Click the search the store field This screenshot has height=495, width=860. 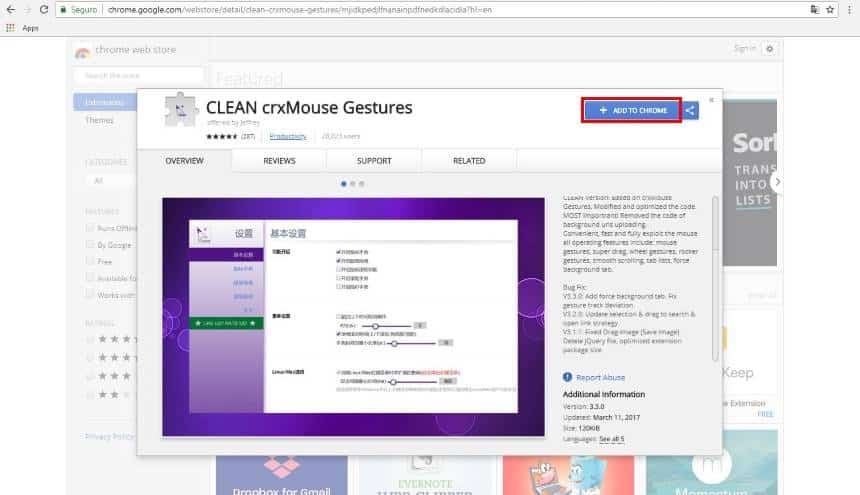(x=138, y=75)
